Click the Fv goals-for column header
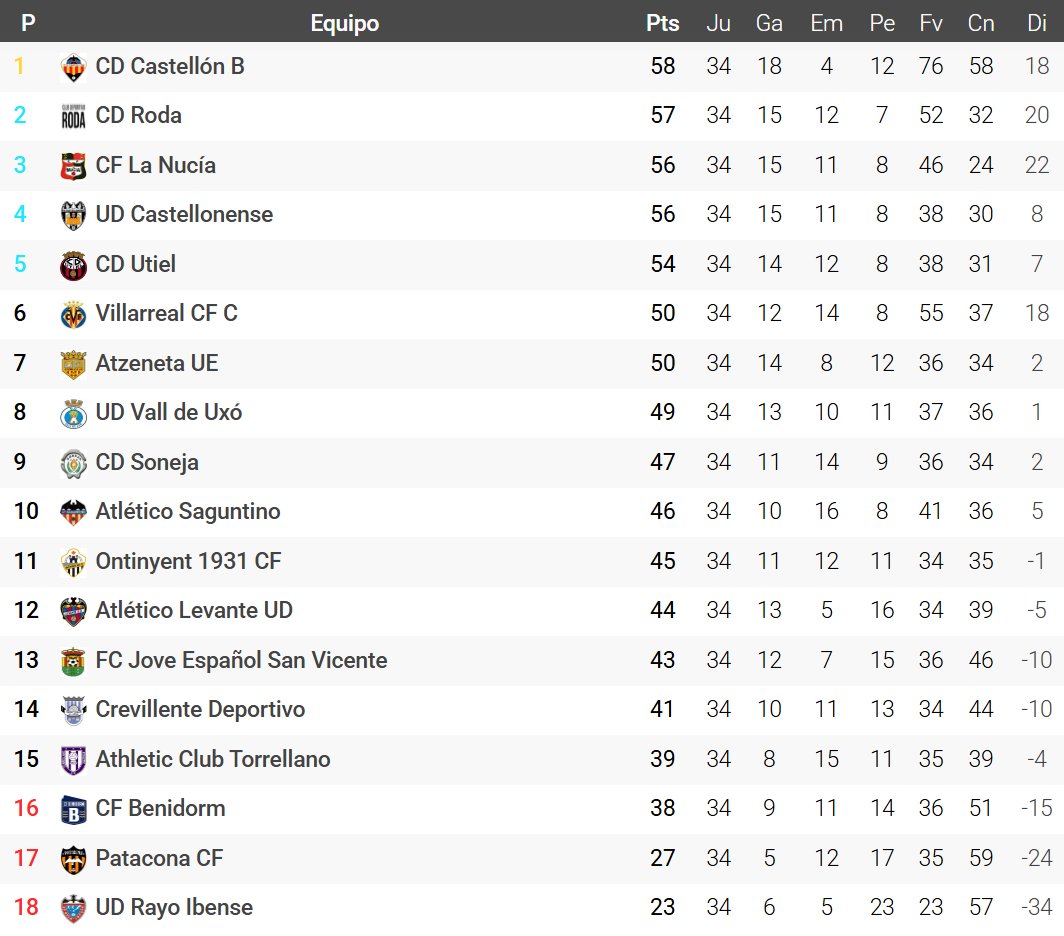This screenshot has height=936, width=1064. (x=931, y=23)
